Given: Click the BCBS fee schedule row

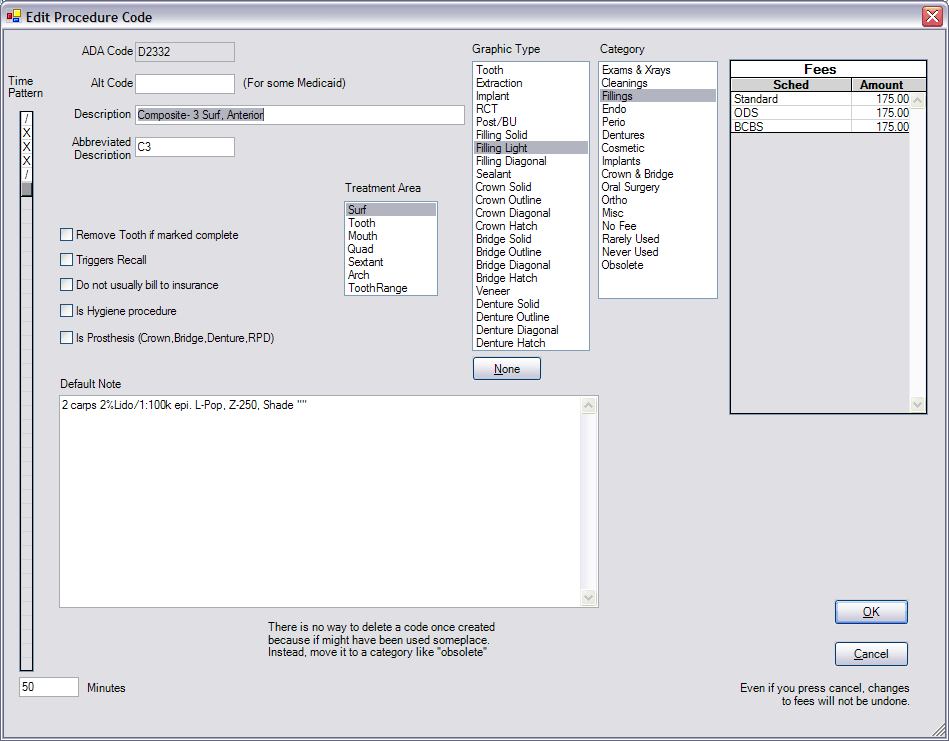Looking at the screenshot, I should pyautogui.click(x=820, y=127).
